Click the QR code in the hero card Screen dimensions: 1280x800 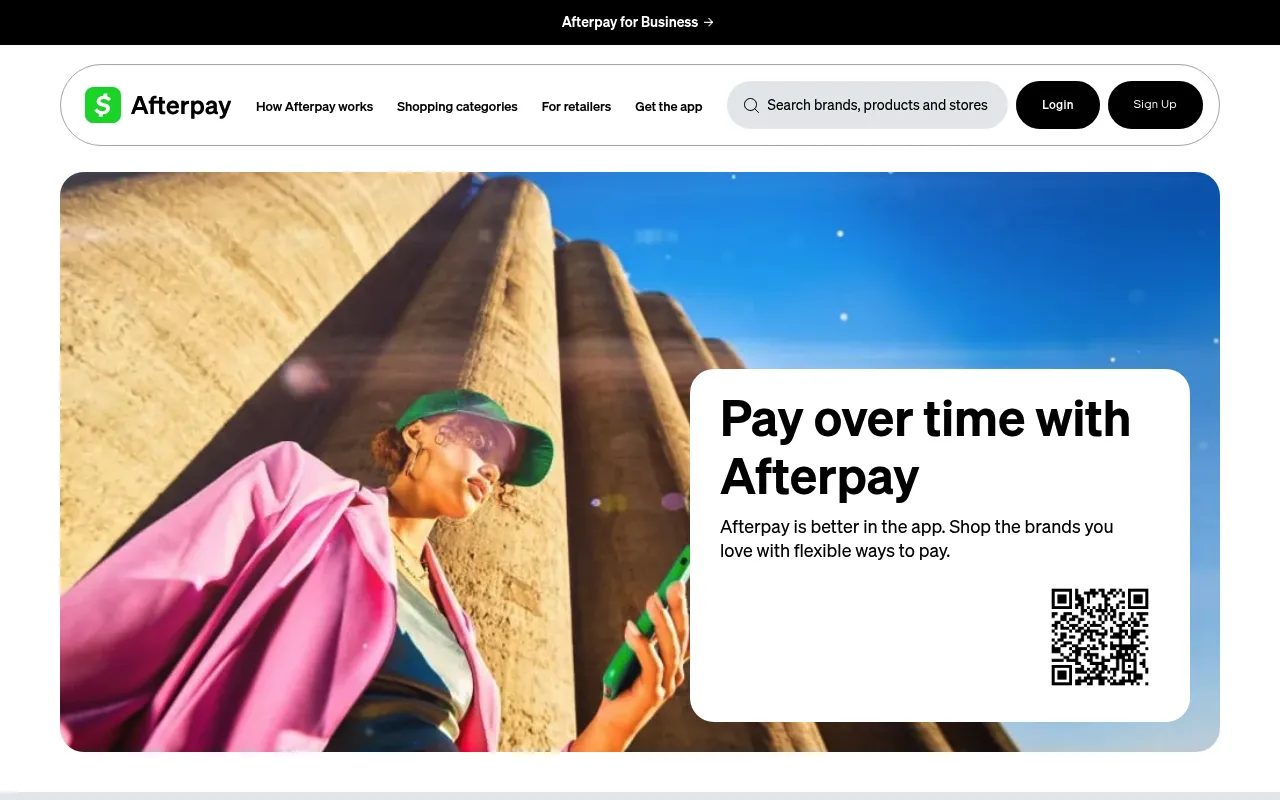[1100, 637]
